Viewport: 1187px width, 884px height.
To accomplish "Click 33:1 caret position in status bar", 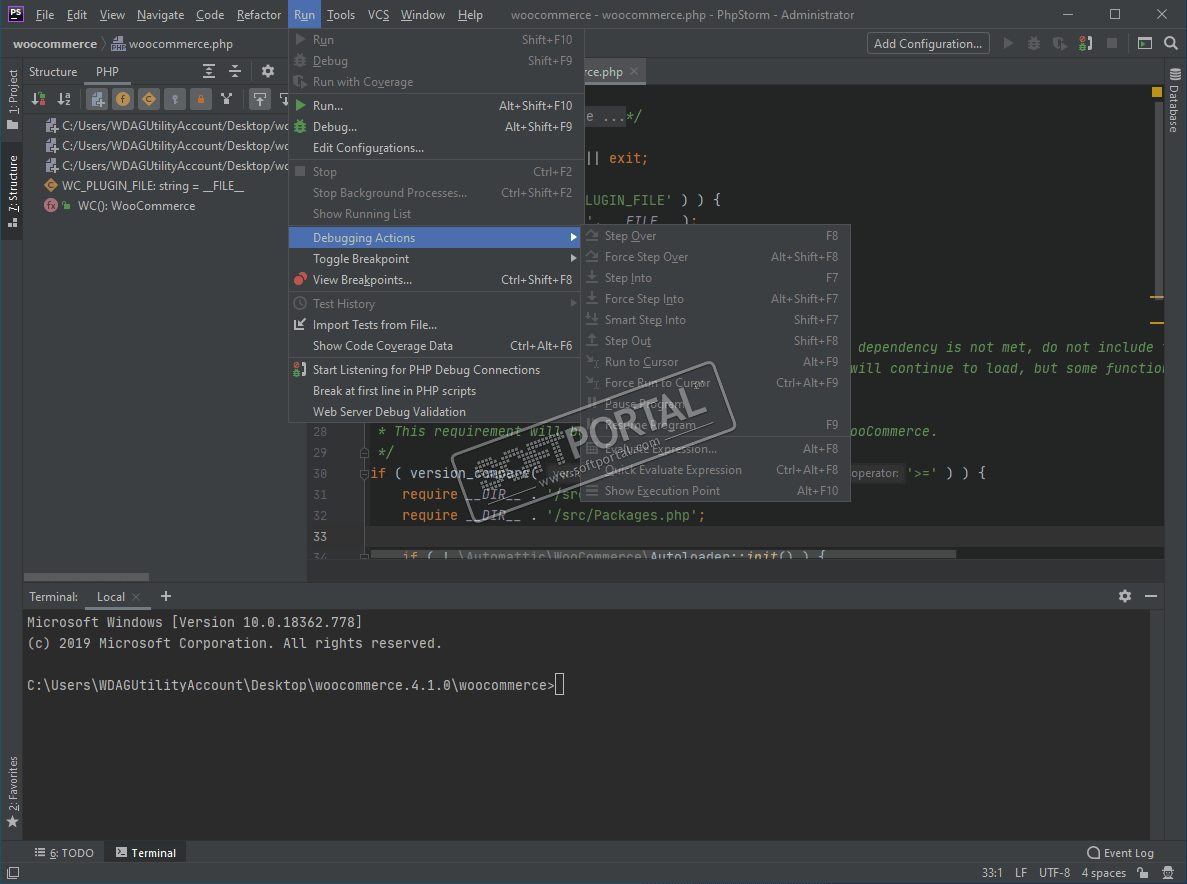I will (992, 873).
